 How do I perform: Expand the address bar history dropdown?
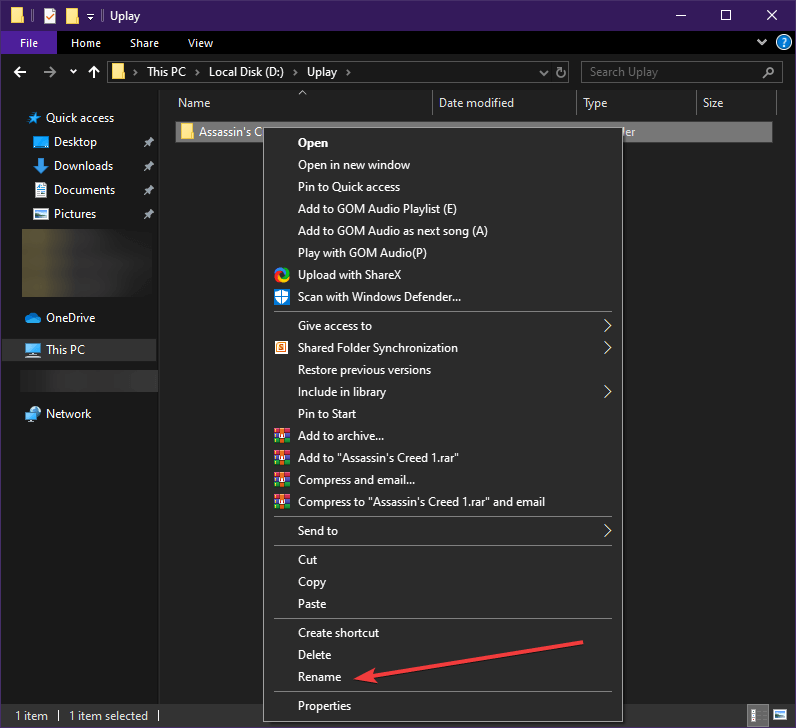point(543,73)
